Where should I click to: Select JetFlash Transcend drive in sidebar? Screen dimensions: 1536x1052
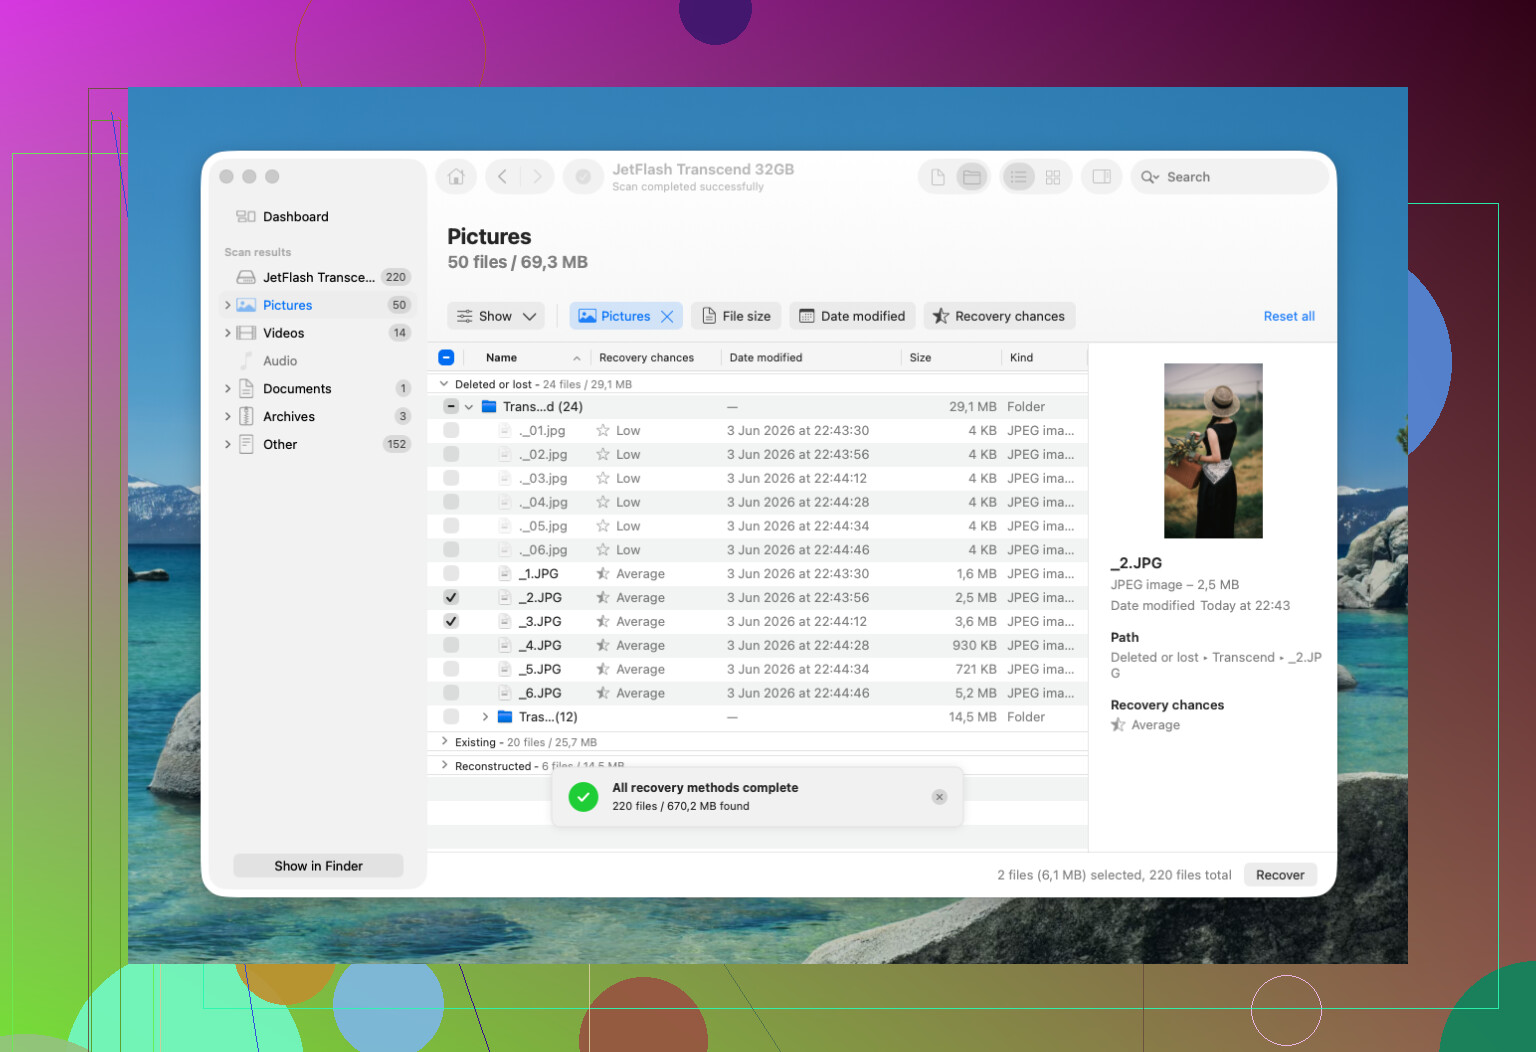click(318, 277)
